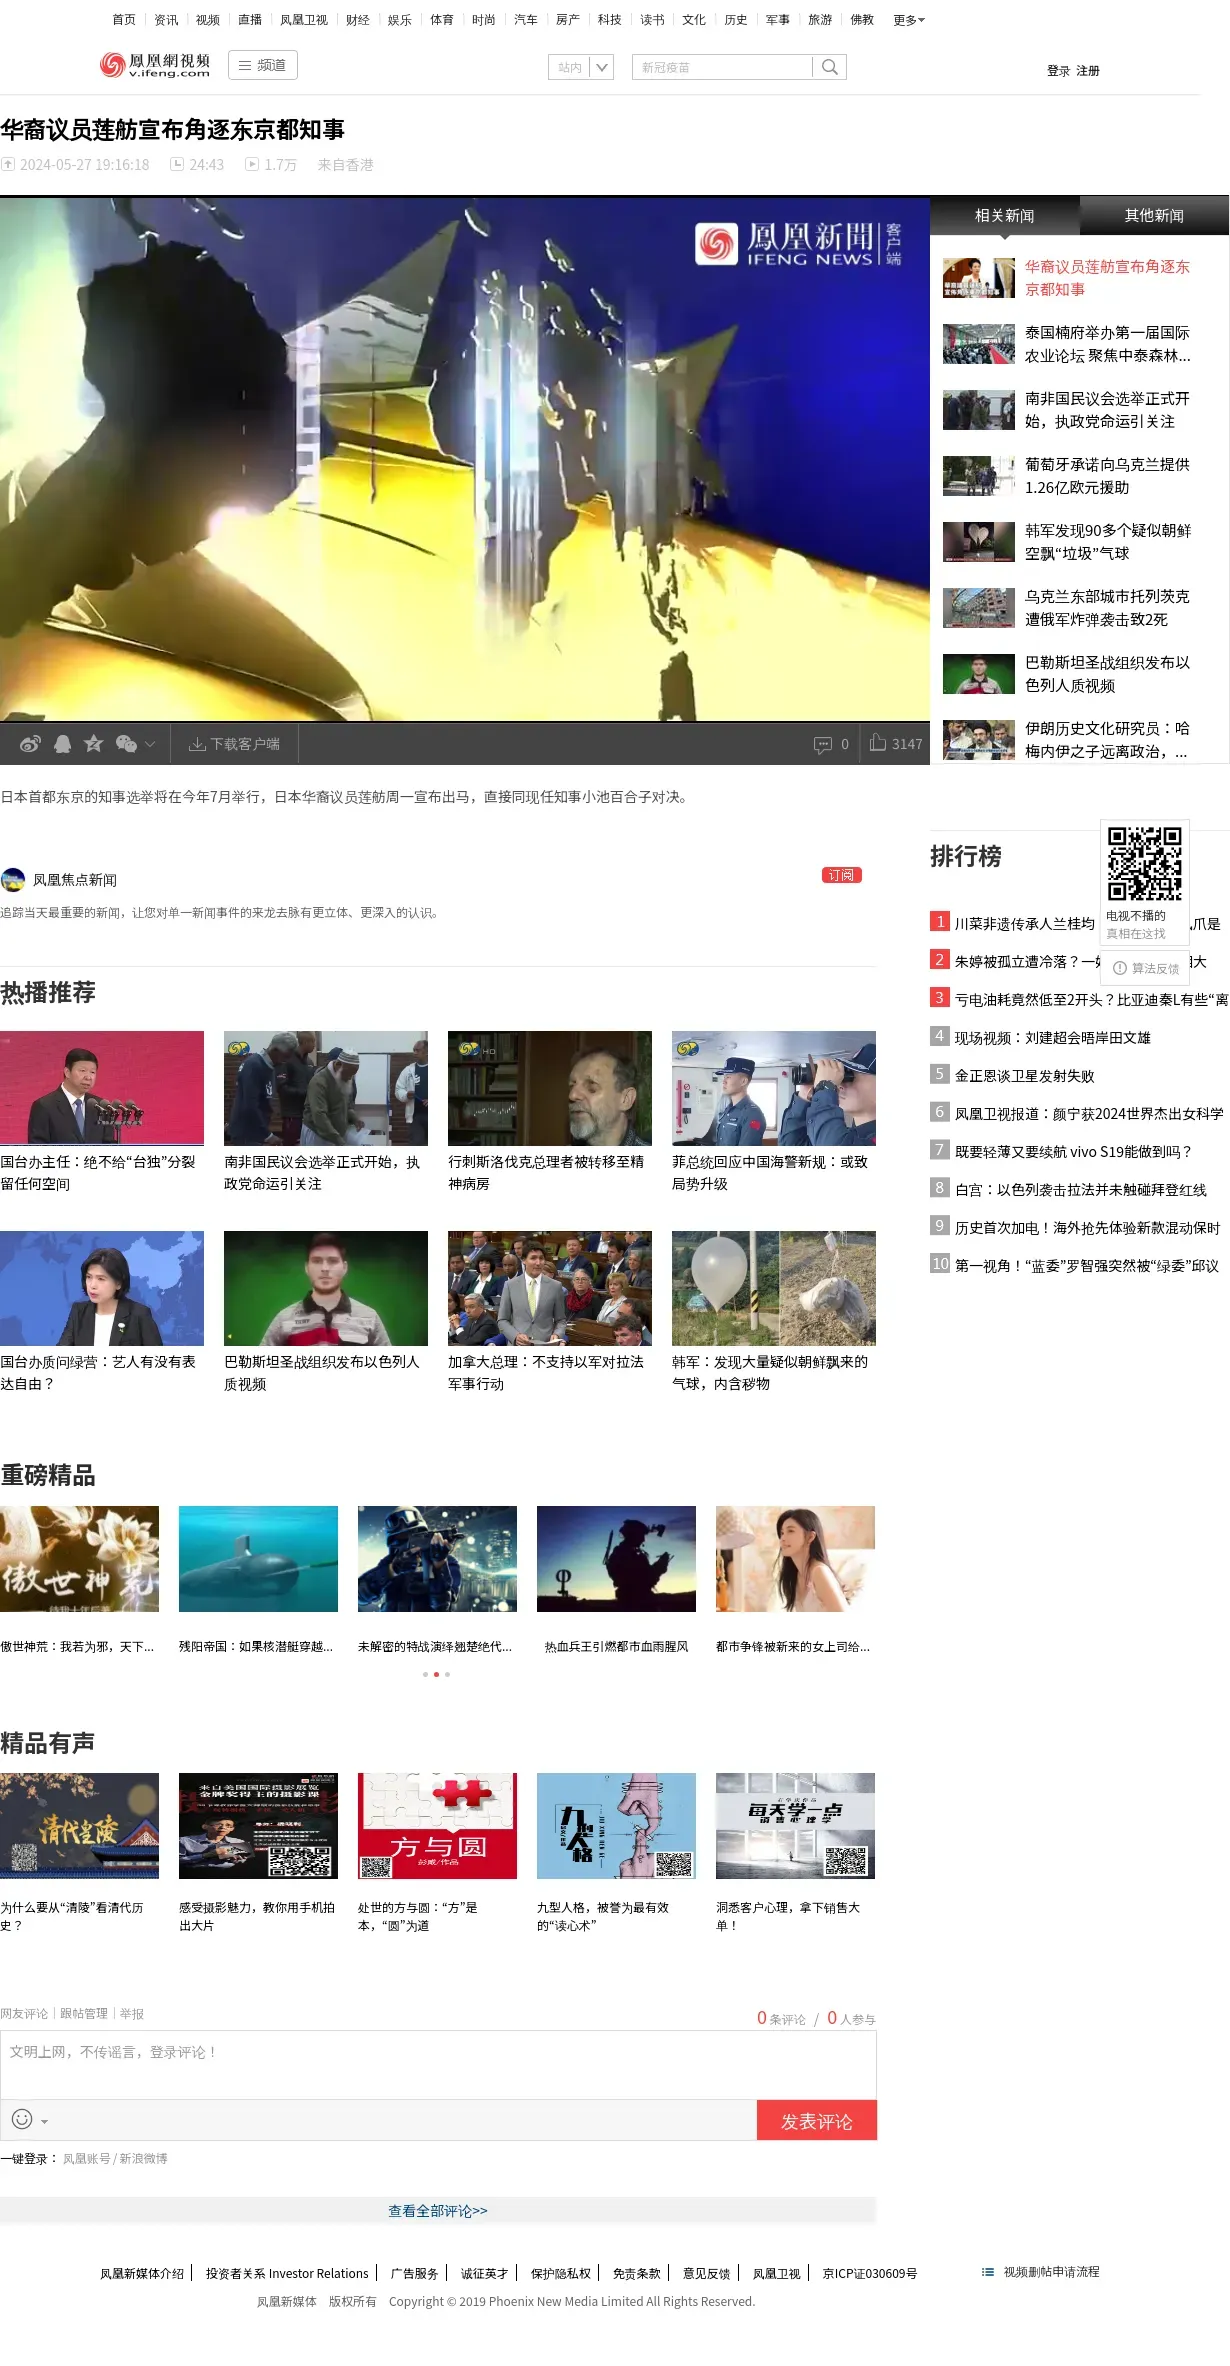Select the last carousel pagination dot

coord(447,1674)
